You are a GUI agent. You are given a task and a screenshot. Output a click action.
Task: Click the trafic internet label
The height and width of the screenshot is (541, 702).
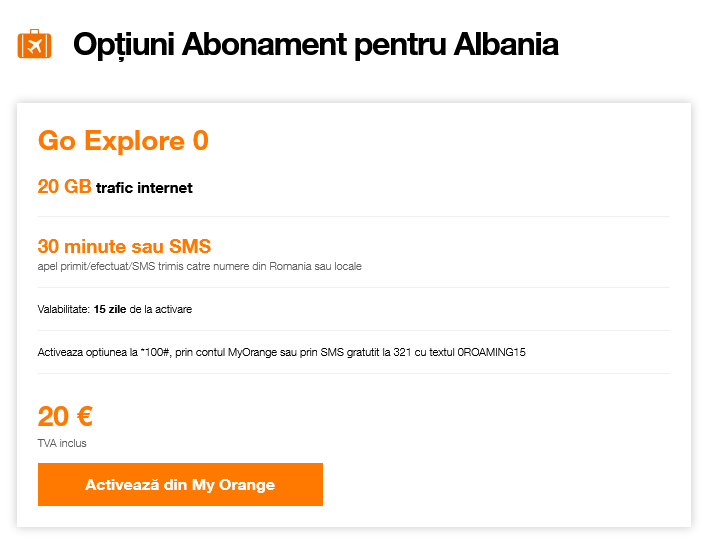click(x=144, y=188)
